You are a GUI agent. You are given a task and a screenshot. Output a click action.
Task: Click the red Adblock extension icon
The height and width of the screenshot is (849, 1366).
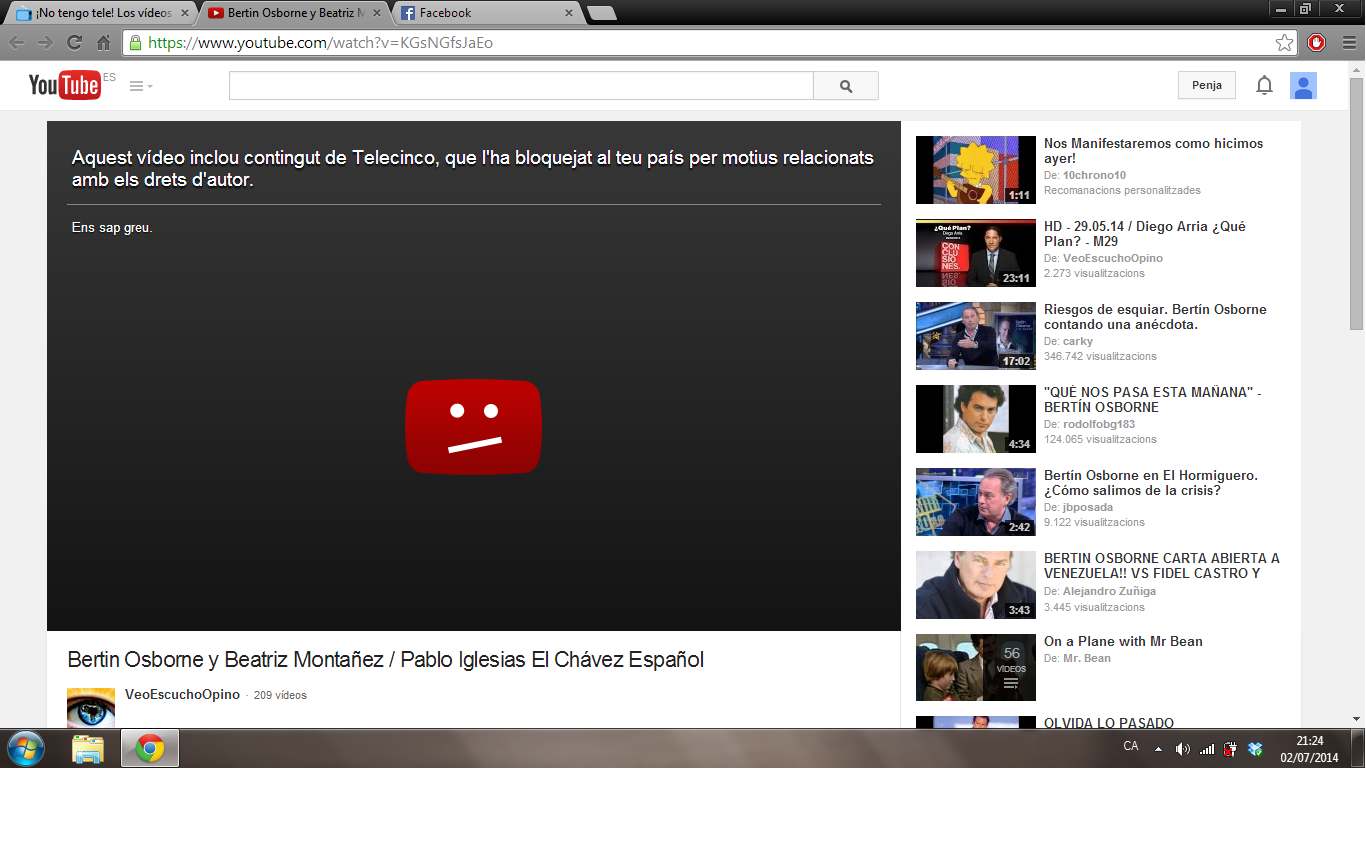[x=1316, y=43]
